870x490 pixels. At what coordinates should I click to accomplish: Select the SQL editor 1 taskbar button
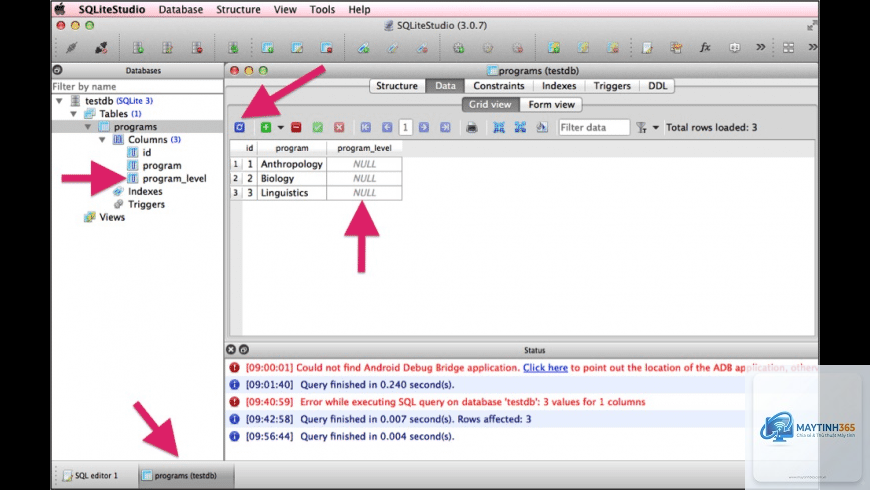(x=92, y=476)
